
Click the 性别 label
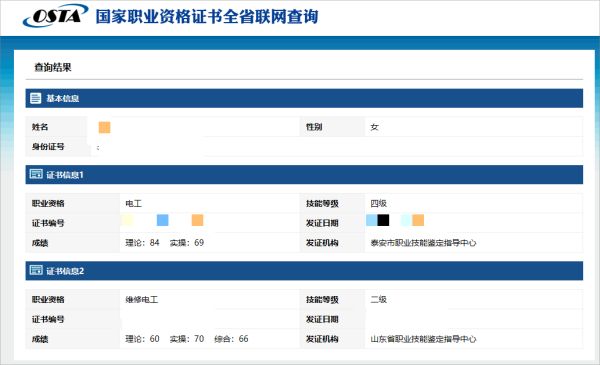pos(314,127)
